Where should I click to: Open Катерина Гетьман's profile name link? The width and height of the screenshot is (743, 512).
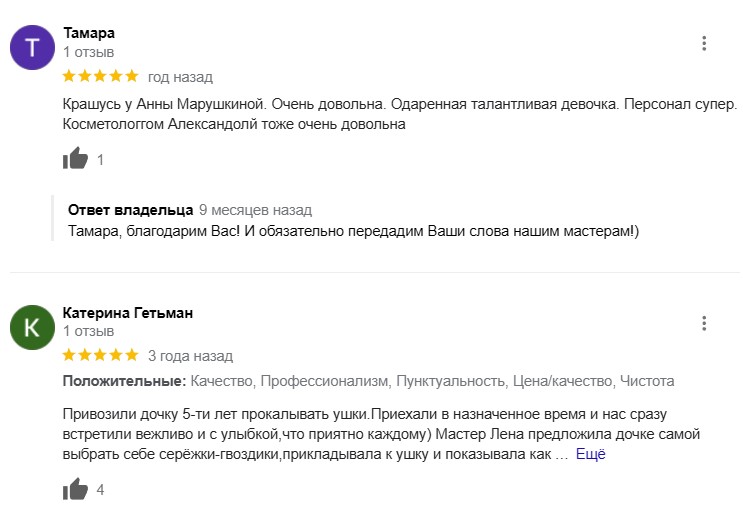(128, 313)
